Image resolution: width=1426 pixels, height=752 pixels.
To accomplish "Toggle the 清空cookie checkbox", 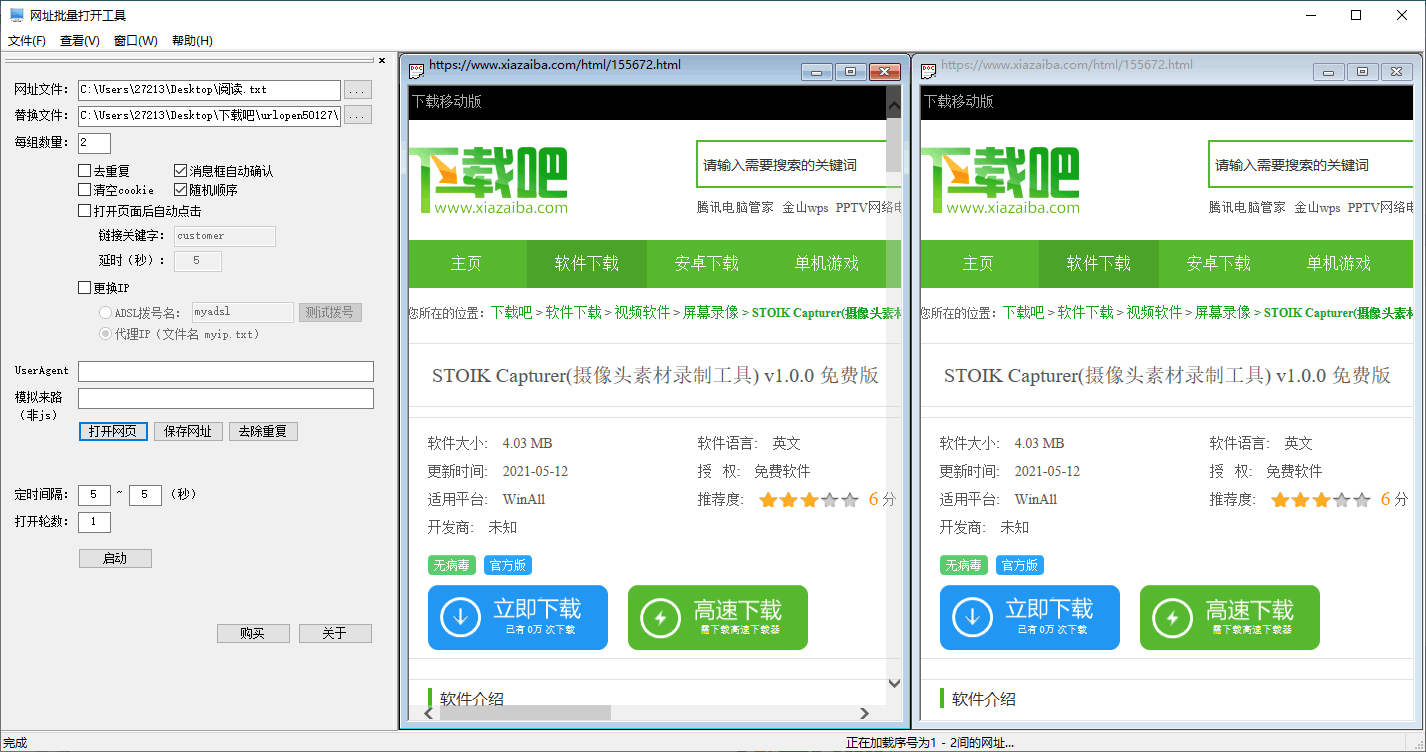I will [x=84, y=189].
